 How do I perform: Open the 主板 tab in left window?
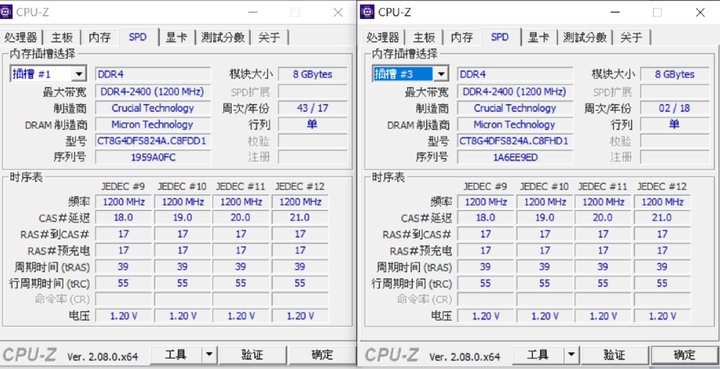(62, 37)
